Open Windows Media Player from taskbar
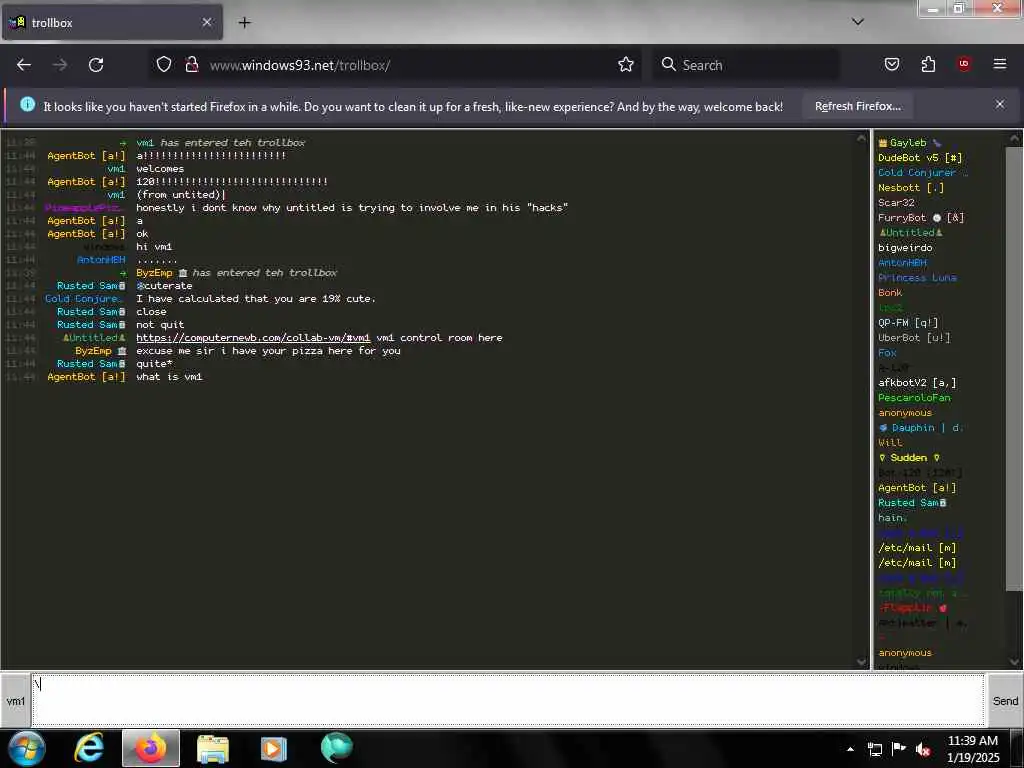The height and width of the screenshot is (768, 1024). (274, 748)
